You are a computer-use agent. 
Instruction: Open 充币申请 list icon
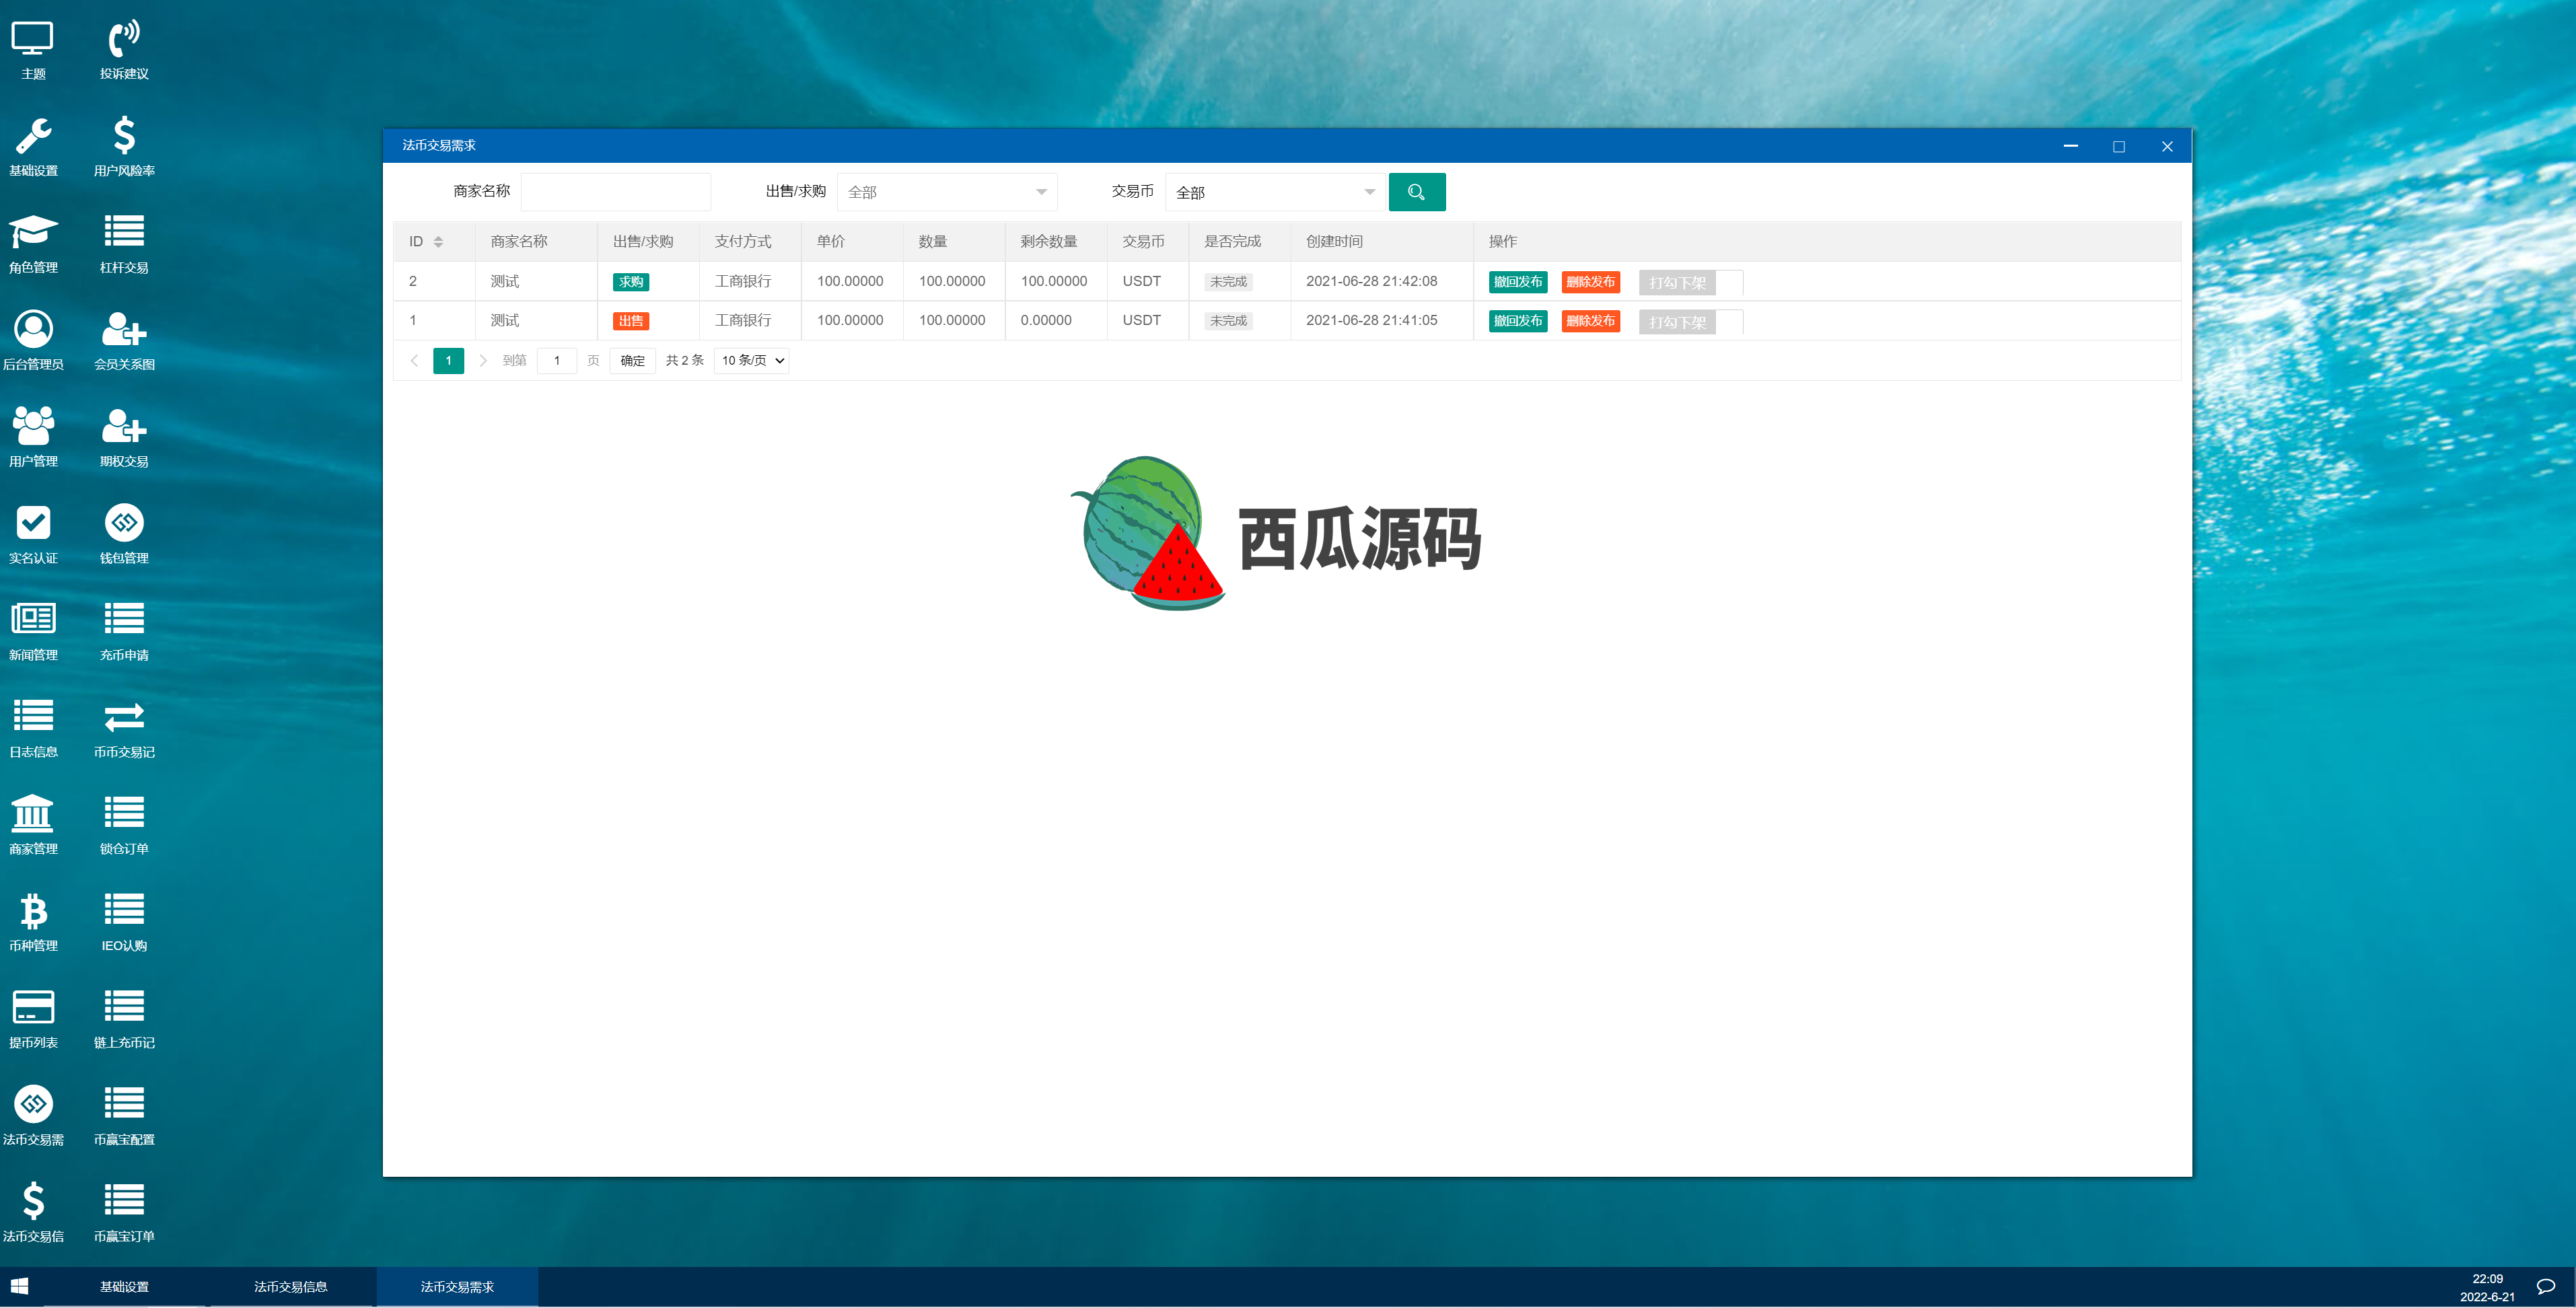[x=124, y=632]
